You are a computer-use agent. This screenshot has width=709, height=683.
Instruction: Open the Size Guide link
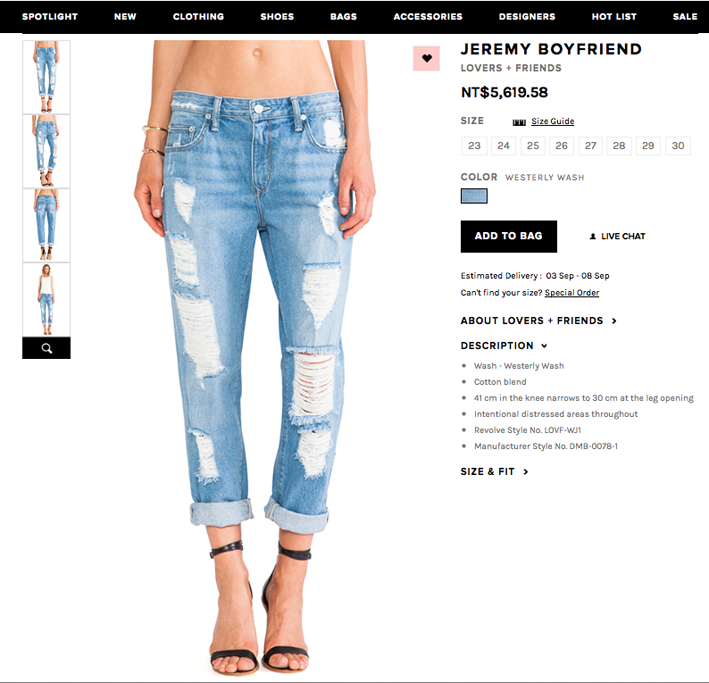coord(553,121)
